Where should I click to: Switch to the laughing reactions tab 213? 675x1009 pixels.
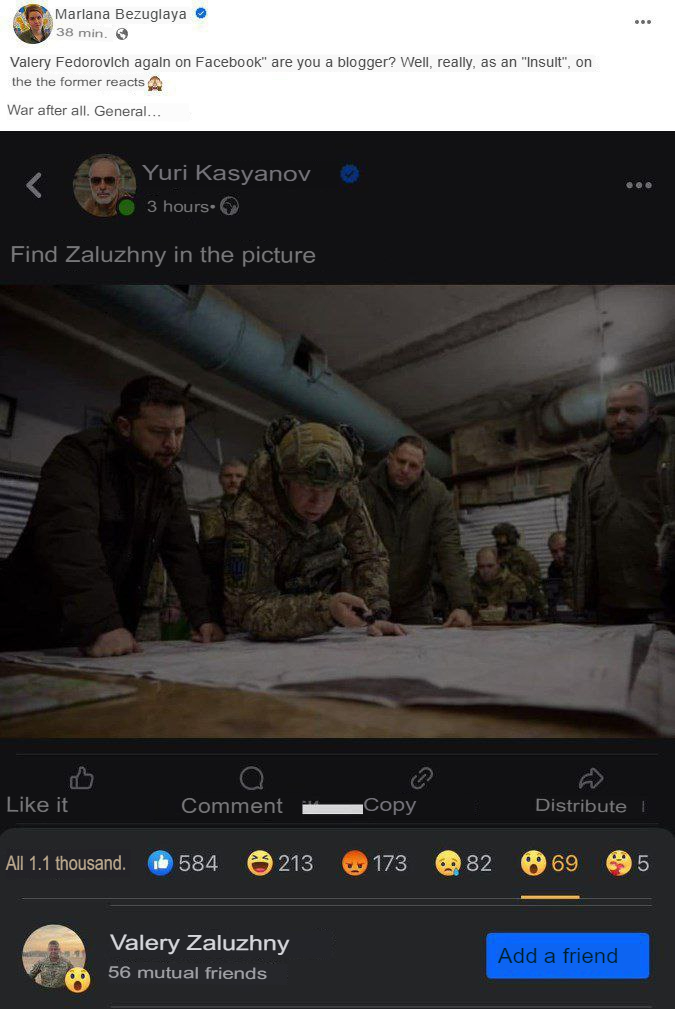click(280, 863)
